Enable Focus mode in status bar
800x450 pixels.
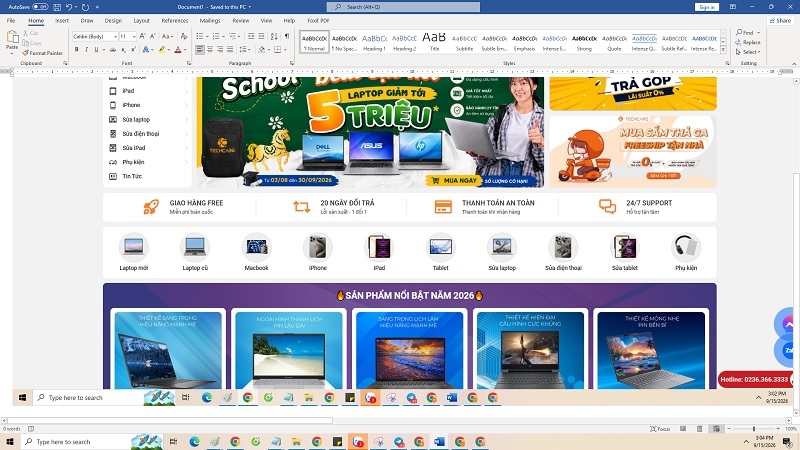660,429
